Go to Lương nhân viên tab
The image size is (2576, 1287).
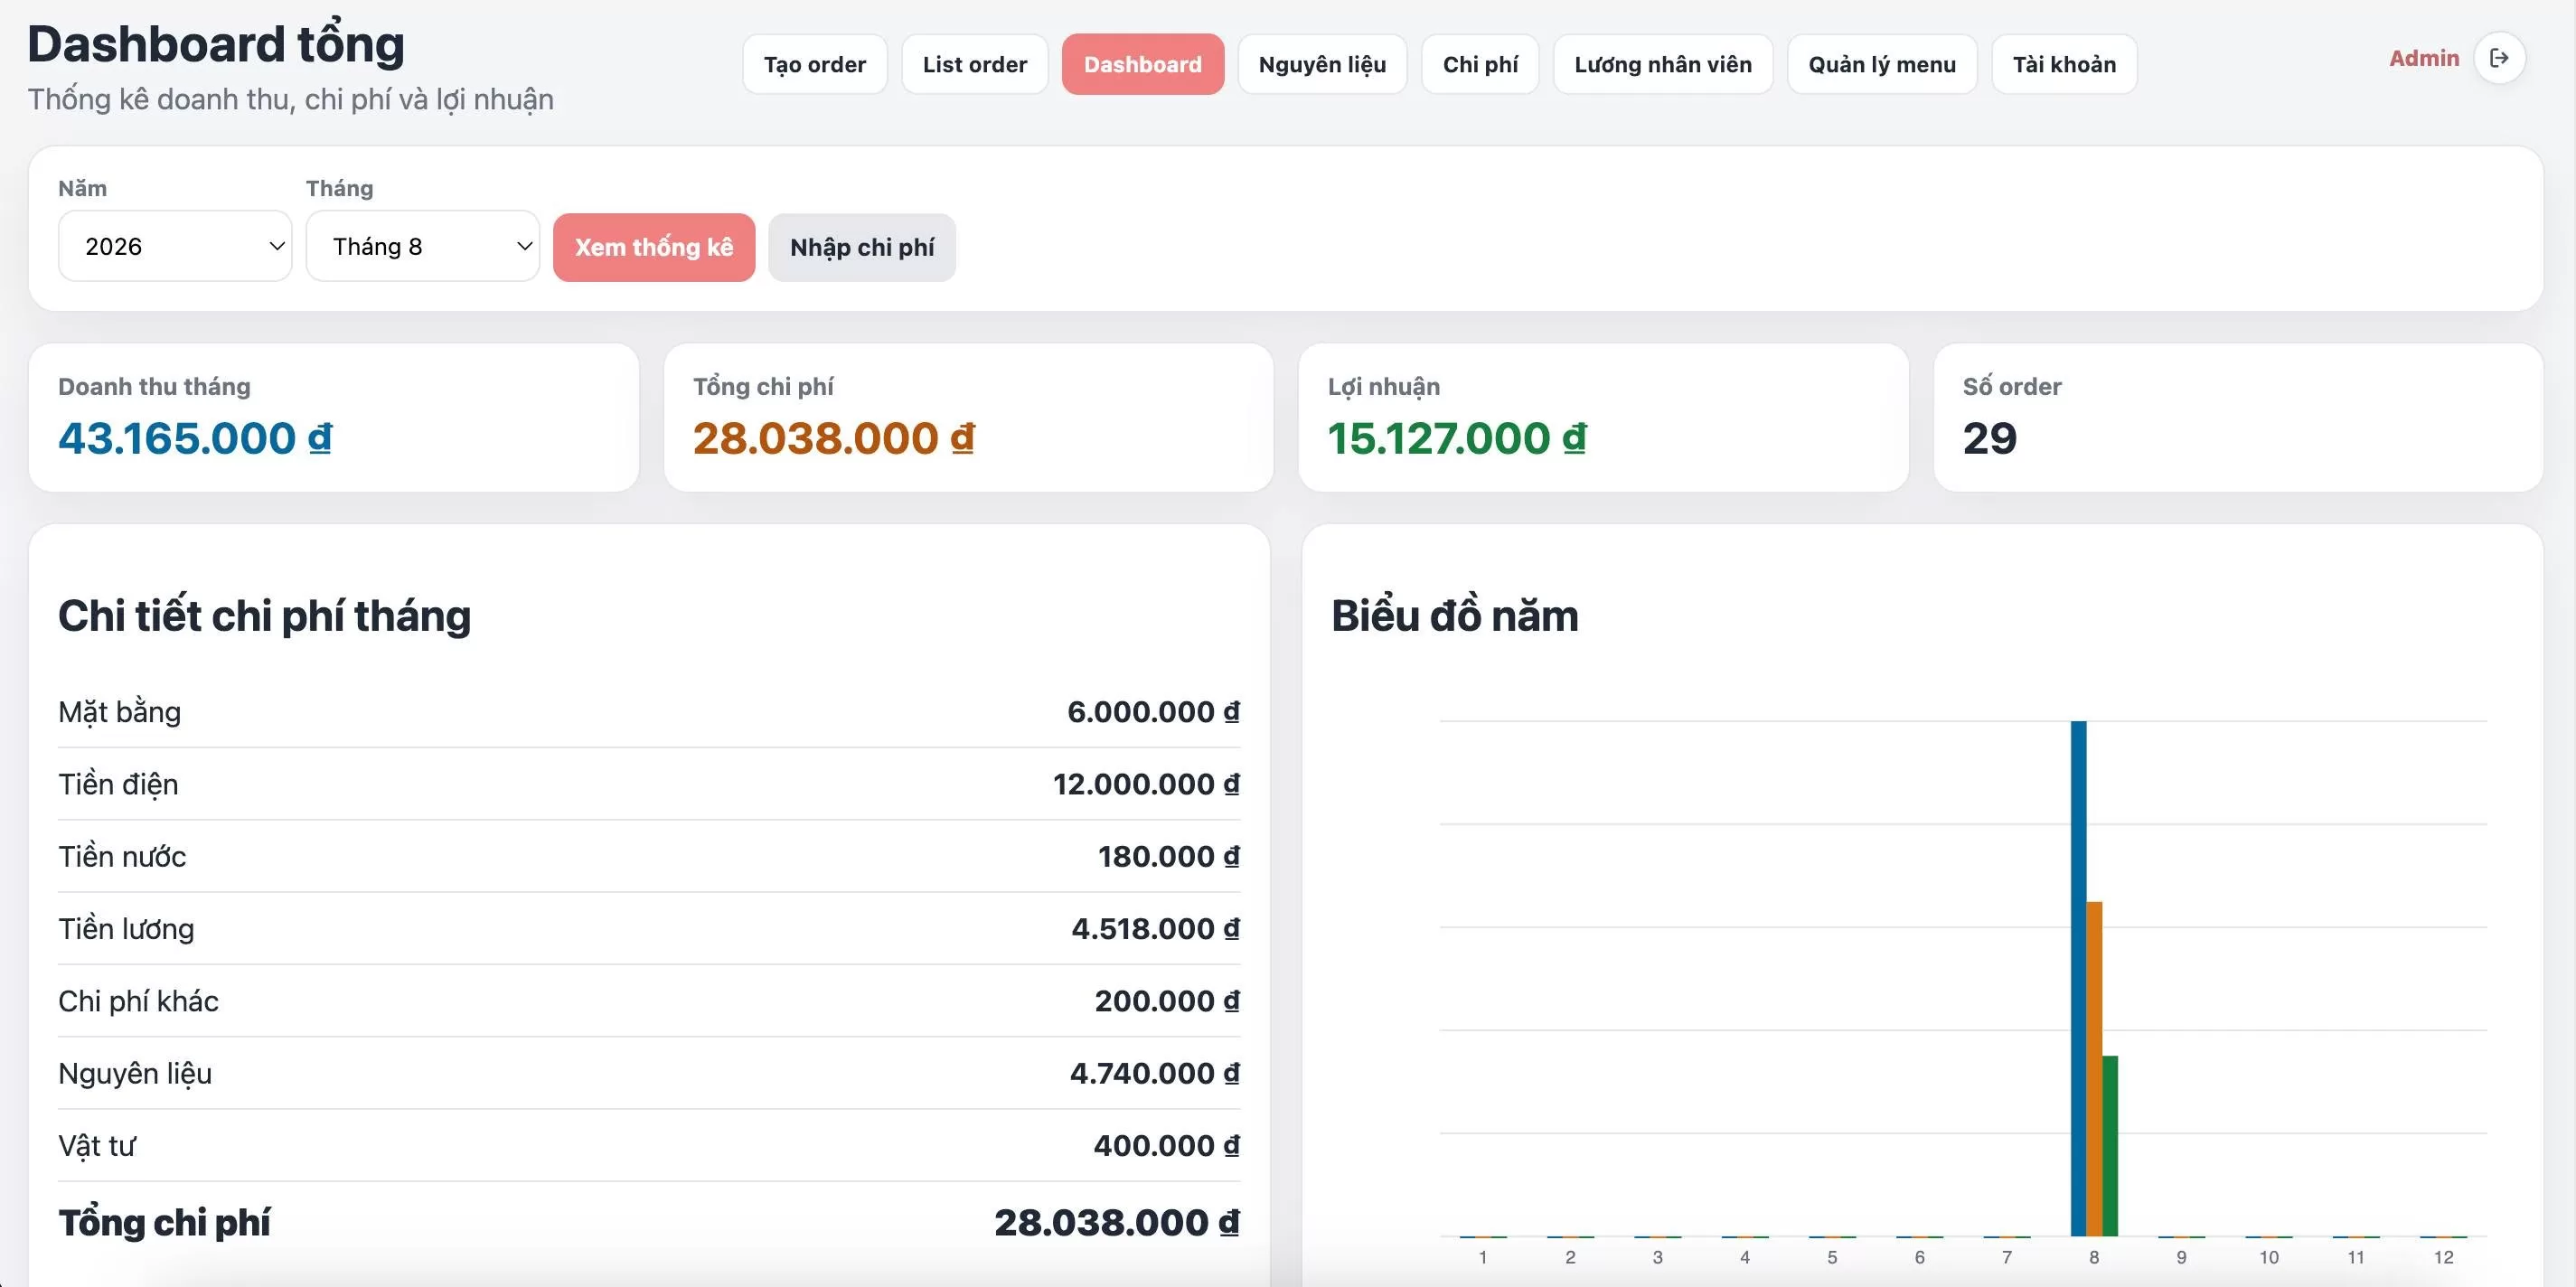point(1663,64)
